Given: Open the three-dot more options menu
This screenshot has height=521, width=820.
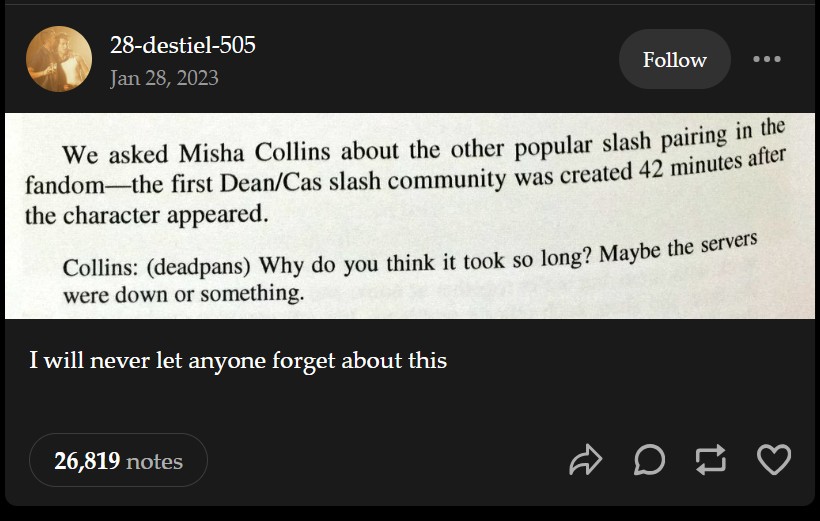Looking at the screenshot, I should pos(767,60).
